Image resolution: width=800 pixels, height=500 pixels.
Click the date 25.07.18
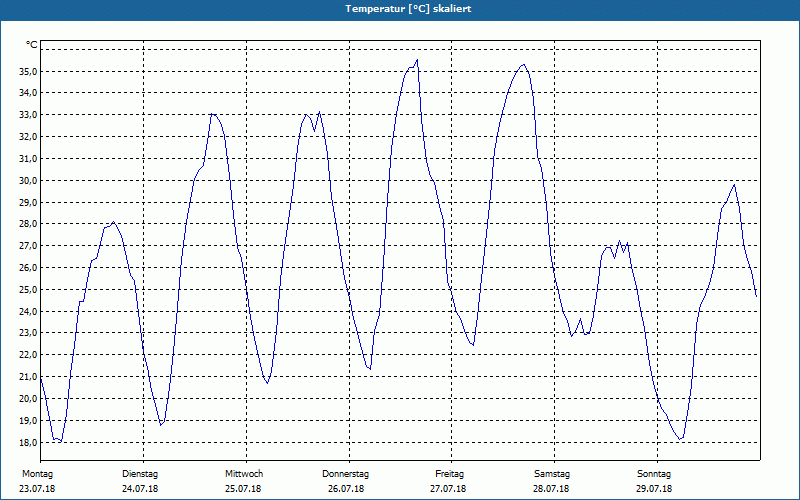[243, 489]
